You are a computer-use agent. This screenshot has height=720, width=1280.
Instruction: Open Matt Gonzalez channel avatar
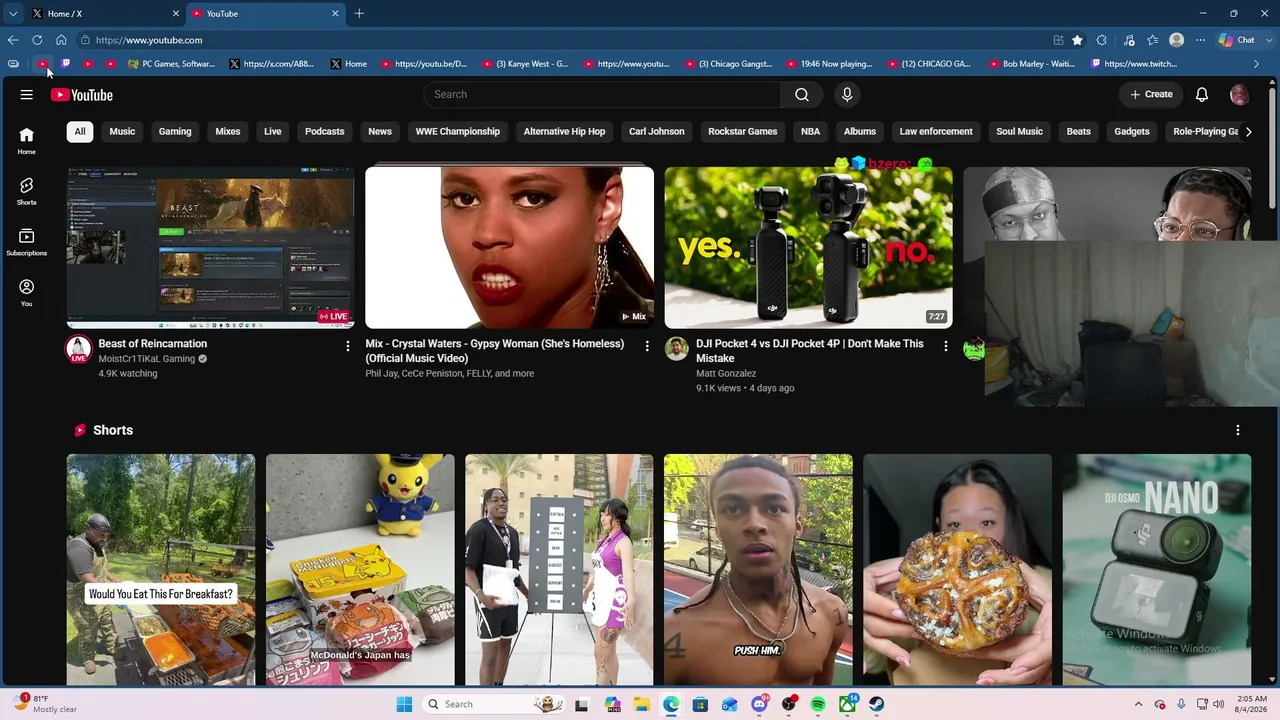point(677,349)
